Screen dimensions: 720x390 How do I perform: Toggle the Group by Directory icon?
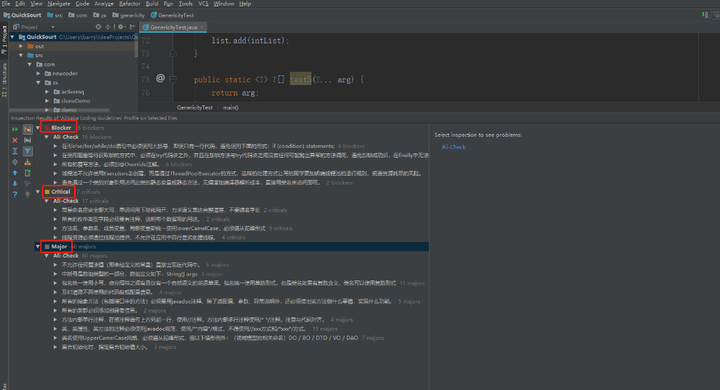click(x=28, y=140)
